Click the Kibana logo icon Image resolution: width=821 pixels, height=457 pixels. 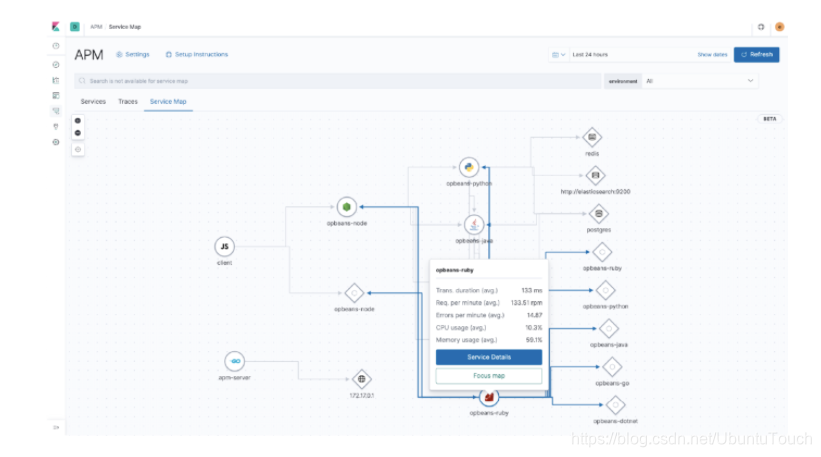(x=56, y=26)
